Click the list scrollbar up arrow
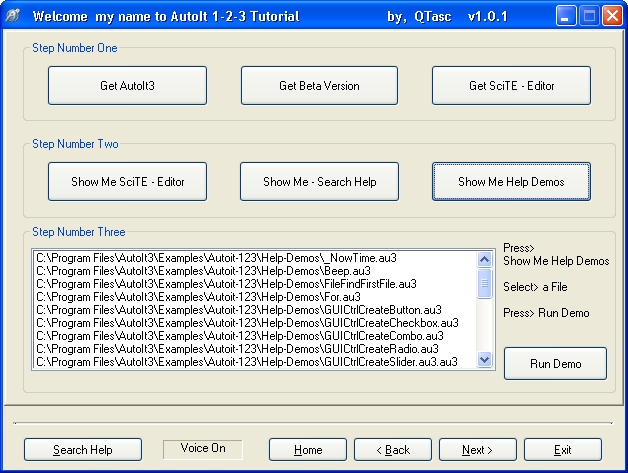628x473 pixels. (485, 260)
